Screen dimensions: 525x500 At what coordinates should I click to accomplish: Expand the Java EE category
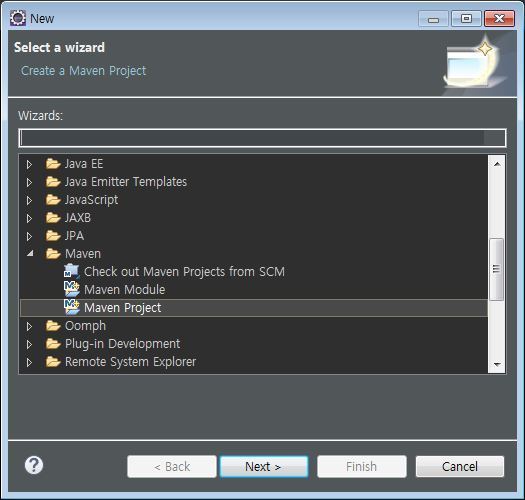tap(29, 164)
